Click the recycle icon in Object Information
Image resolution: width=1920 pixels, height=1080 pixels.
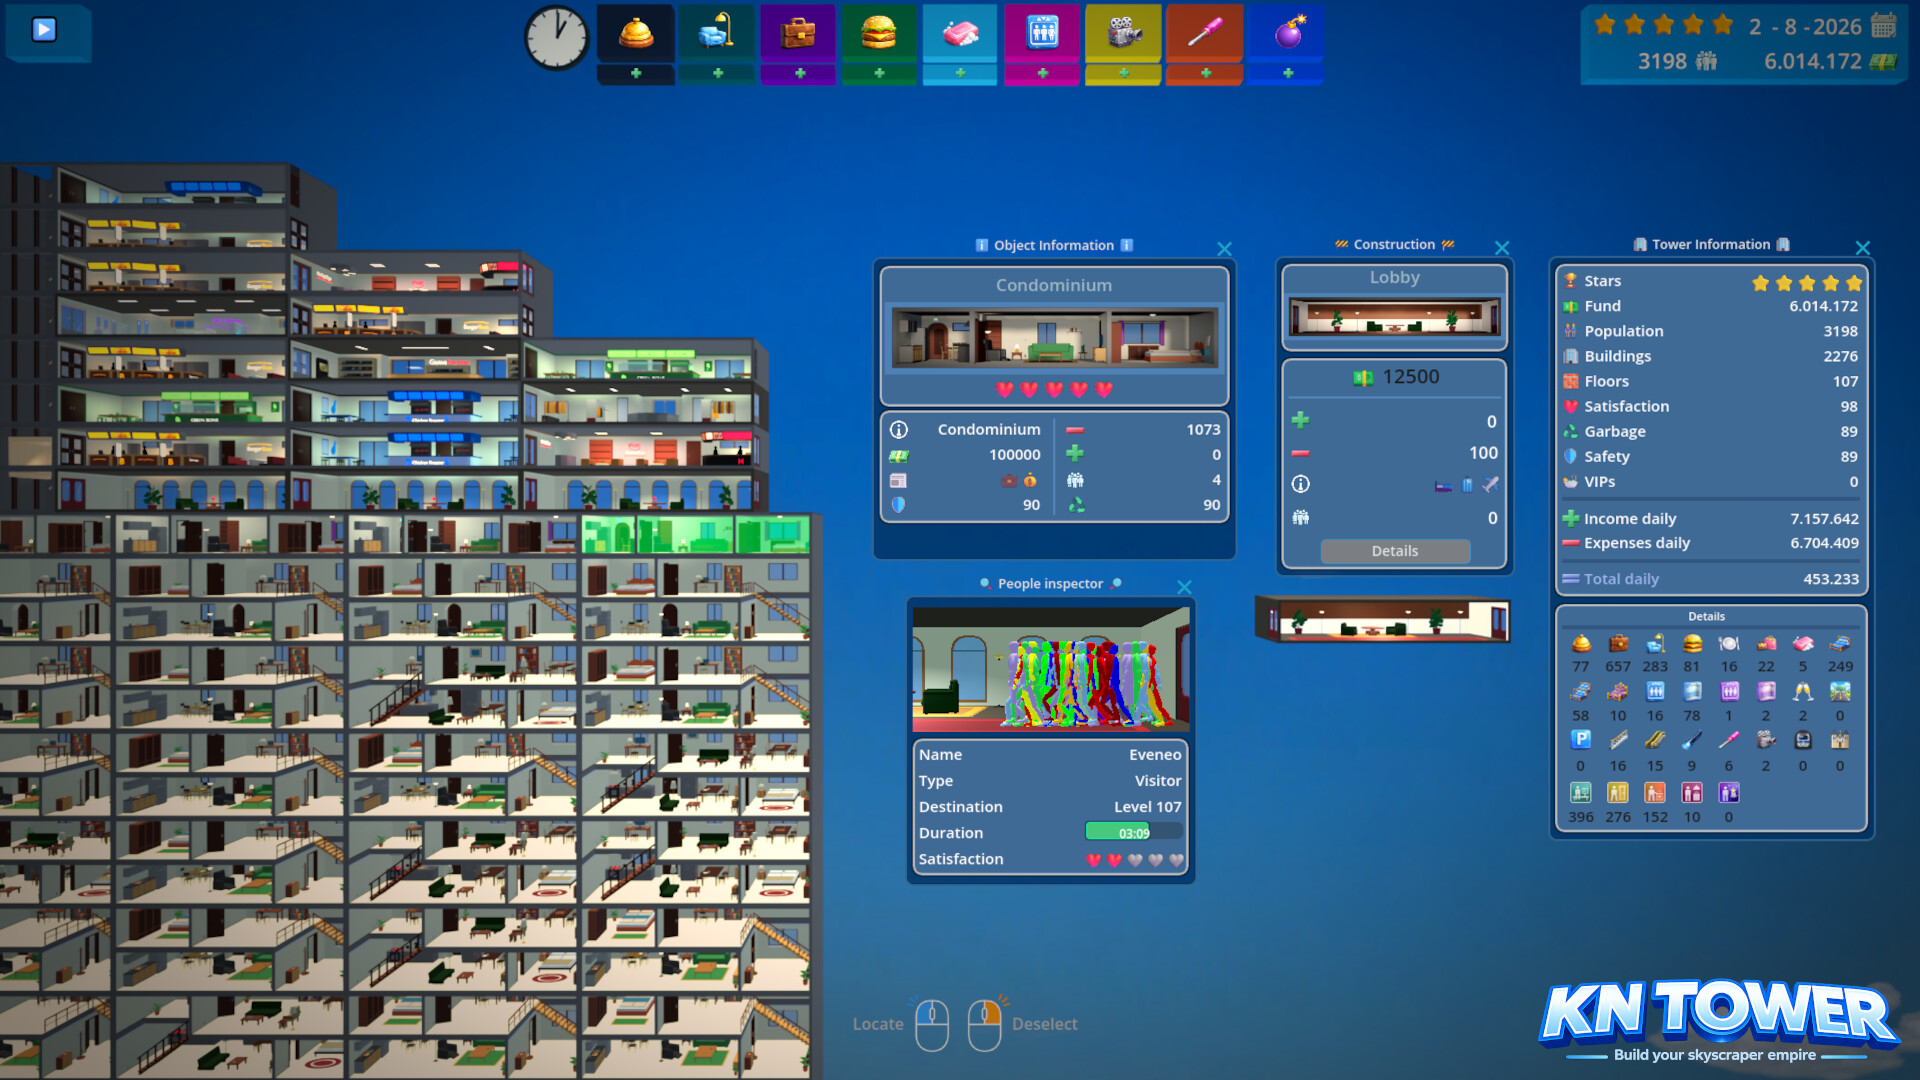pyautogui.click(x=1076, y=505)
